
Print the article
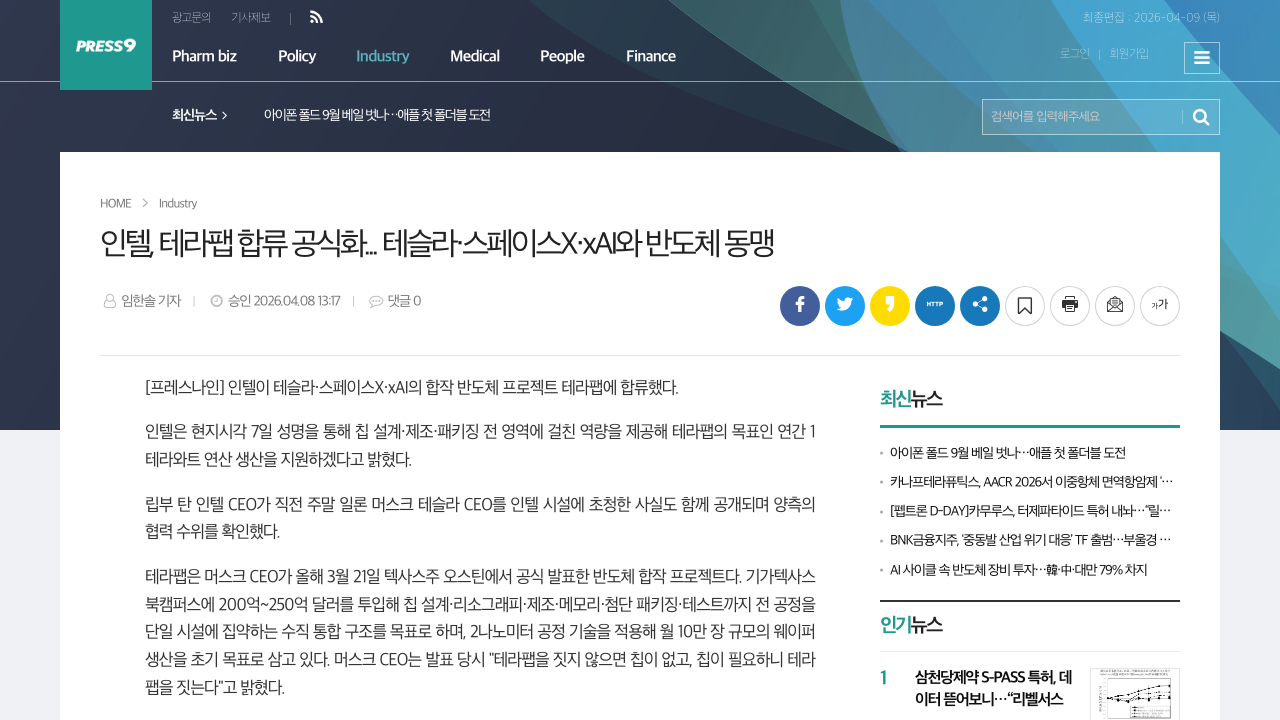(1070, 306)
